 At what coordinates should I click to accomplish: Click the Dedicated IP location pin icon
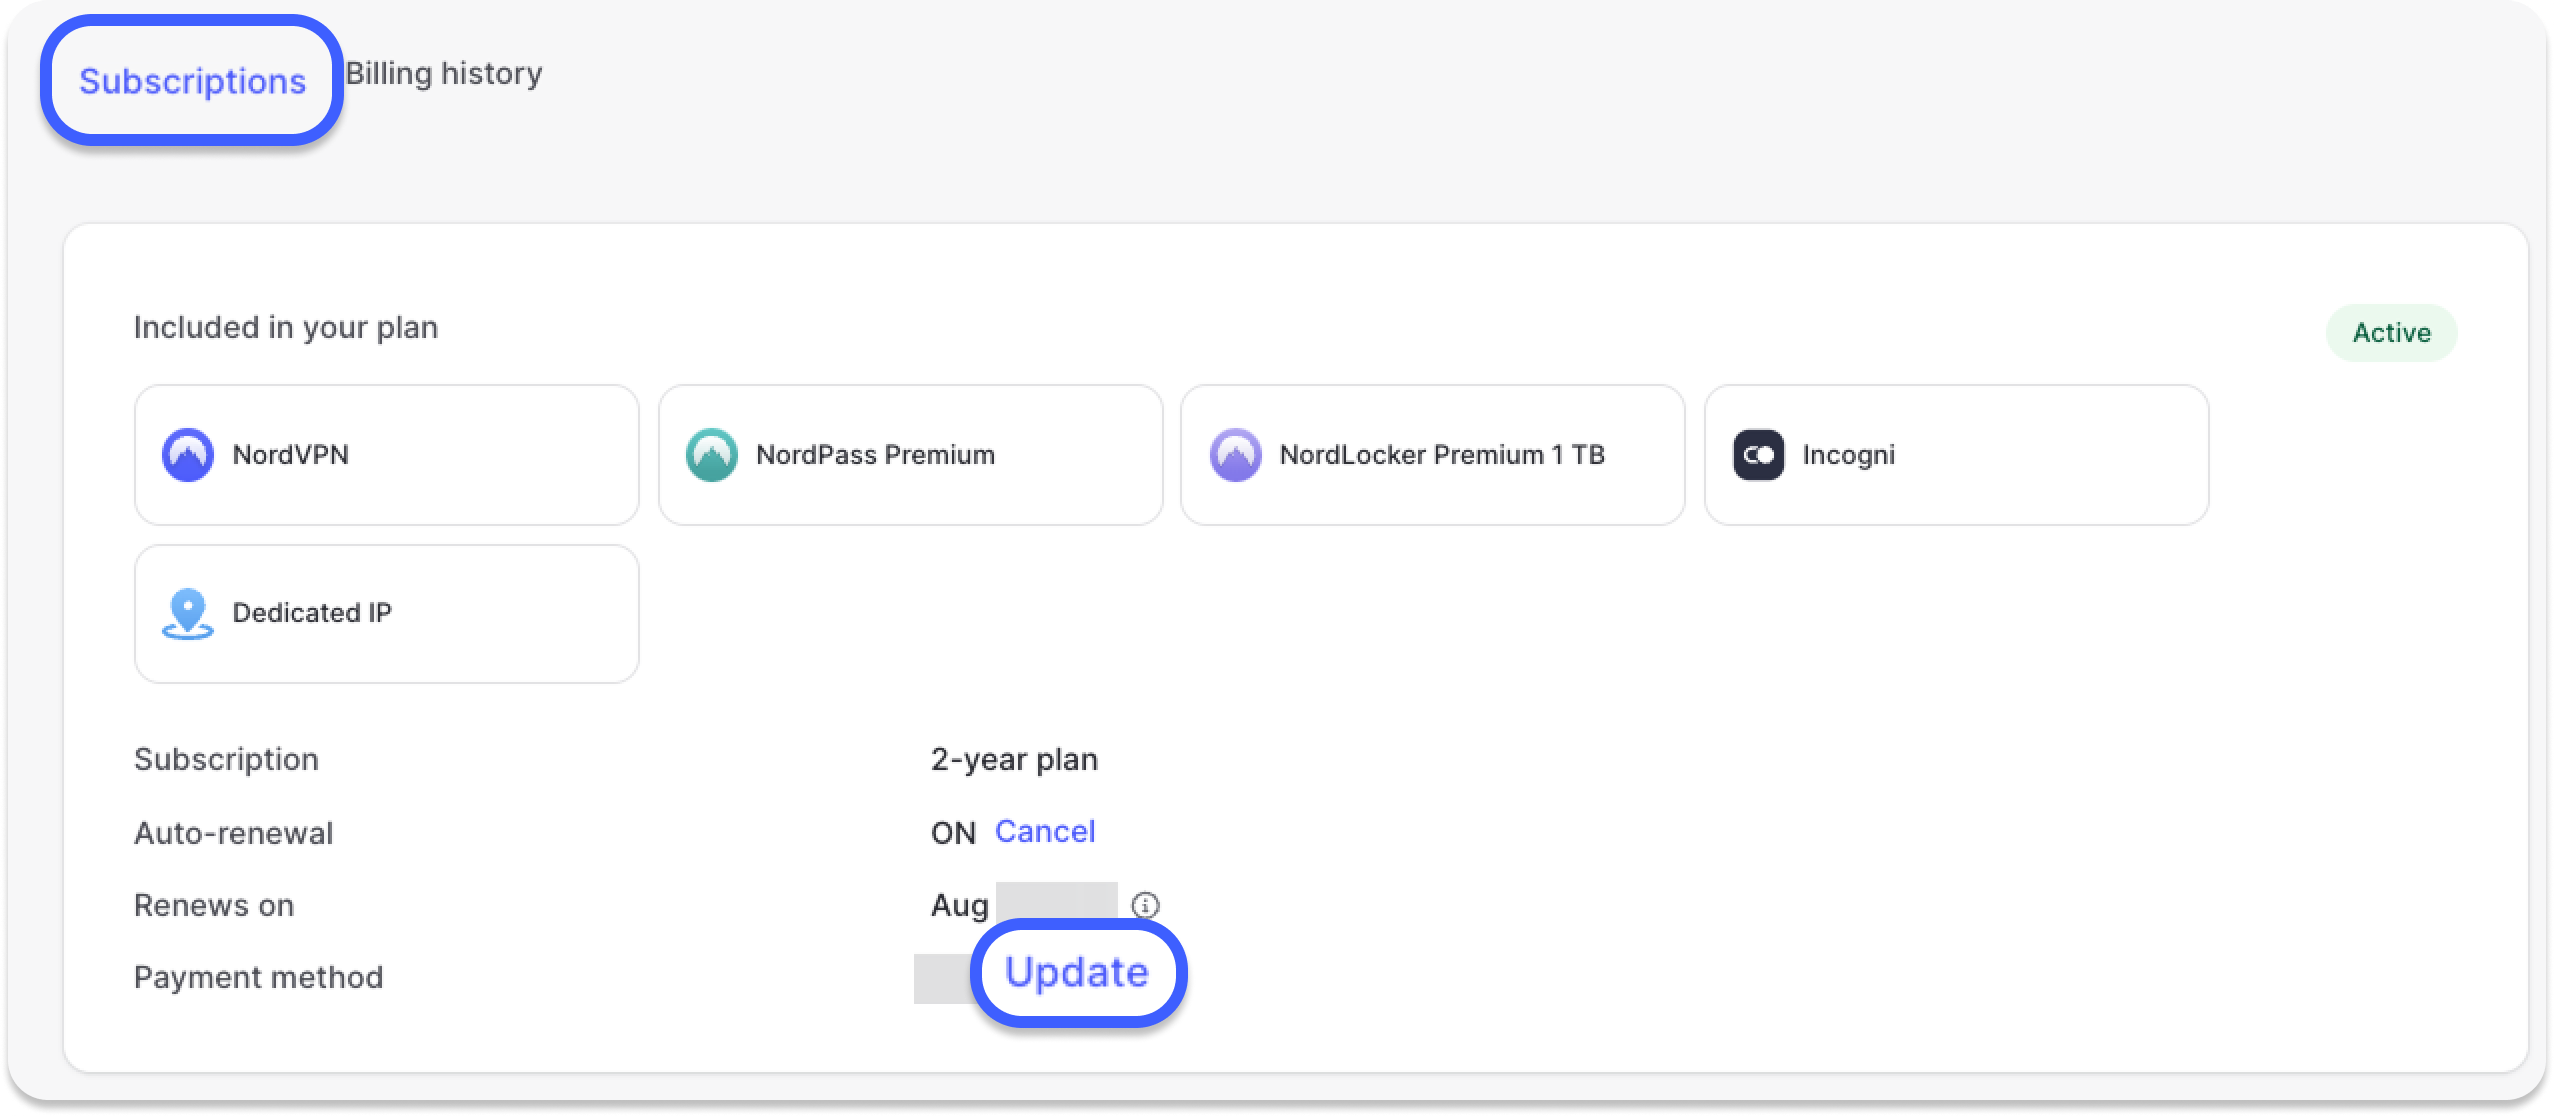(x=188, y=613)
